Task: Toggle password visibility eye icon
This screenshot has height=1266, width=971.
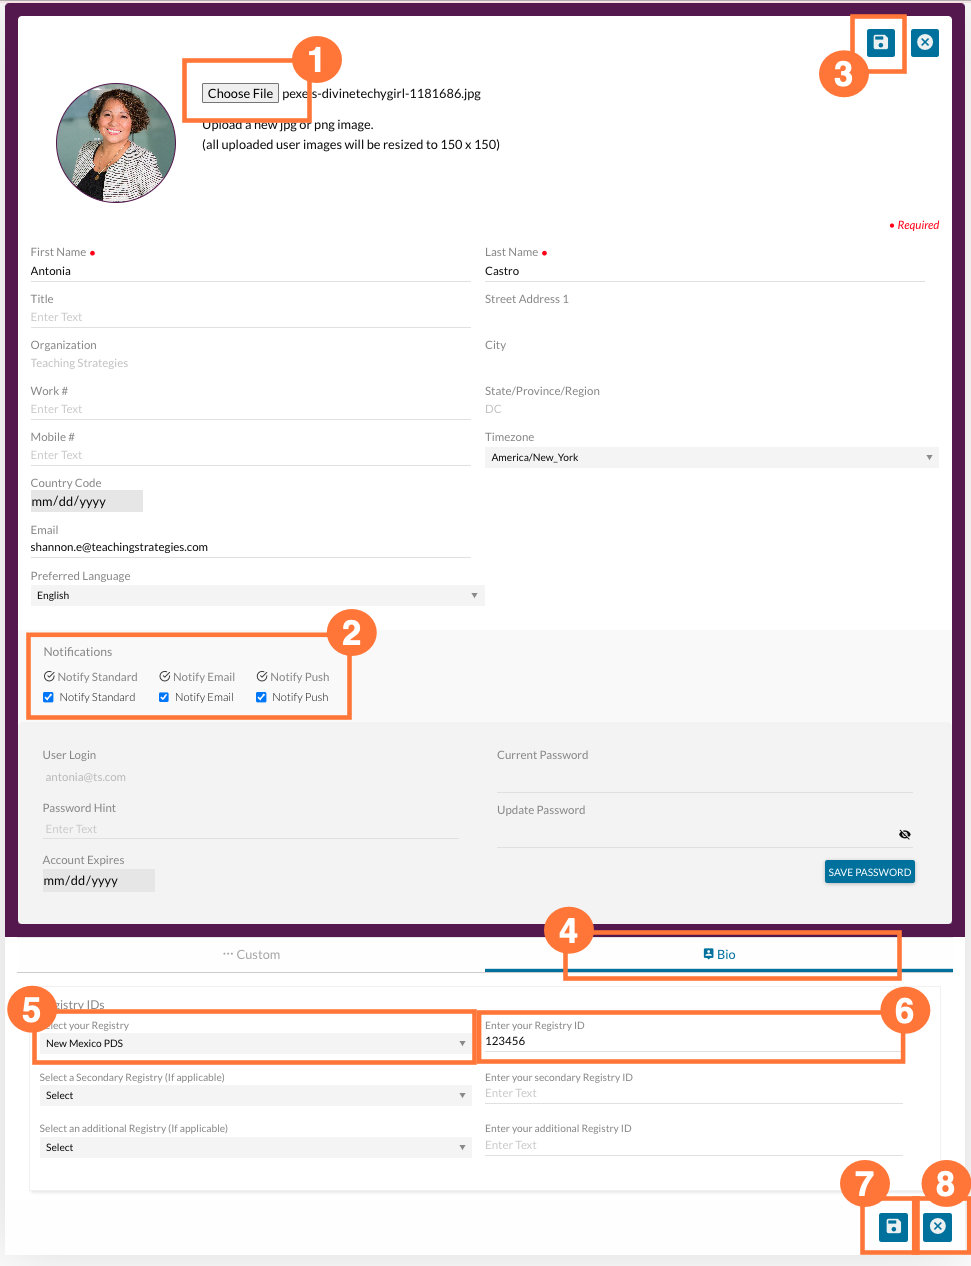Action: point(904,834)
